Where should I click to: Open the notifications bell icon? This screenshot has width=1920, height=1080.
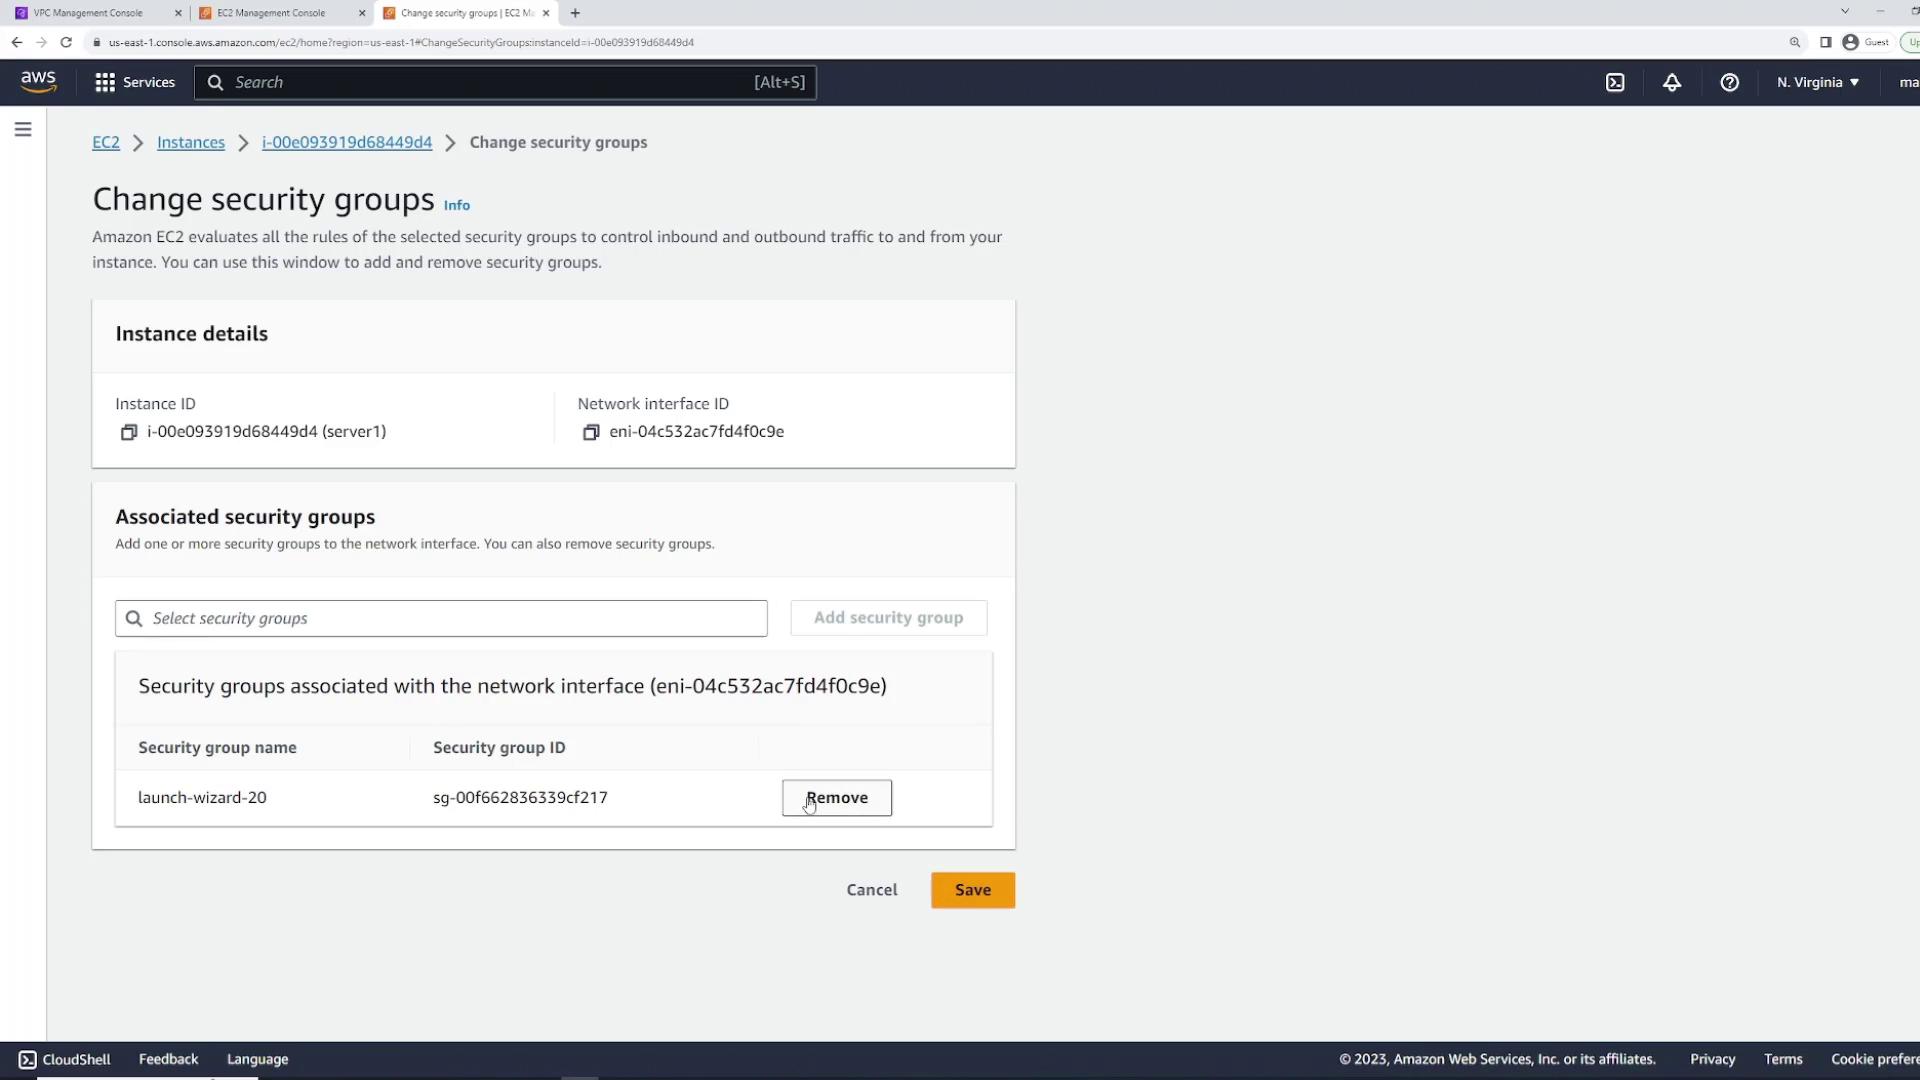coord(1672,82)
